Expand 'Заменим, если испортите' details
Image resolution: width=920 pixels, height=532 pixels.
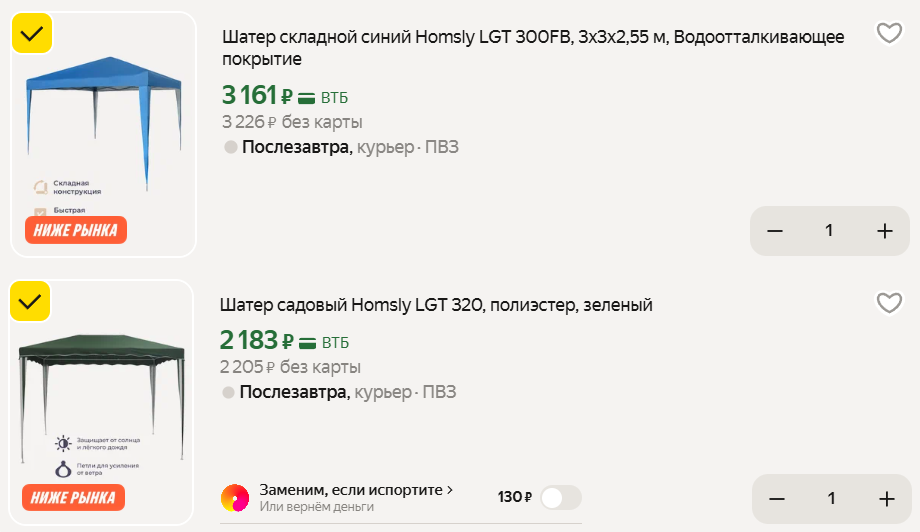356,490
